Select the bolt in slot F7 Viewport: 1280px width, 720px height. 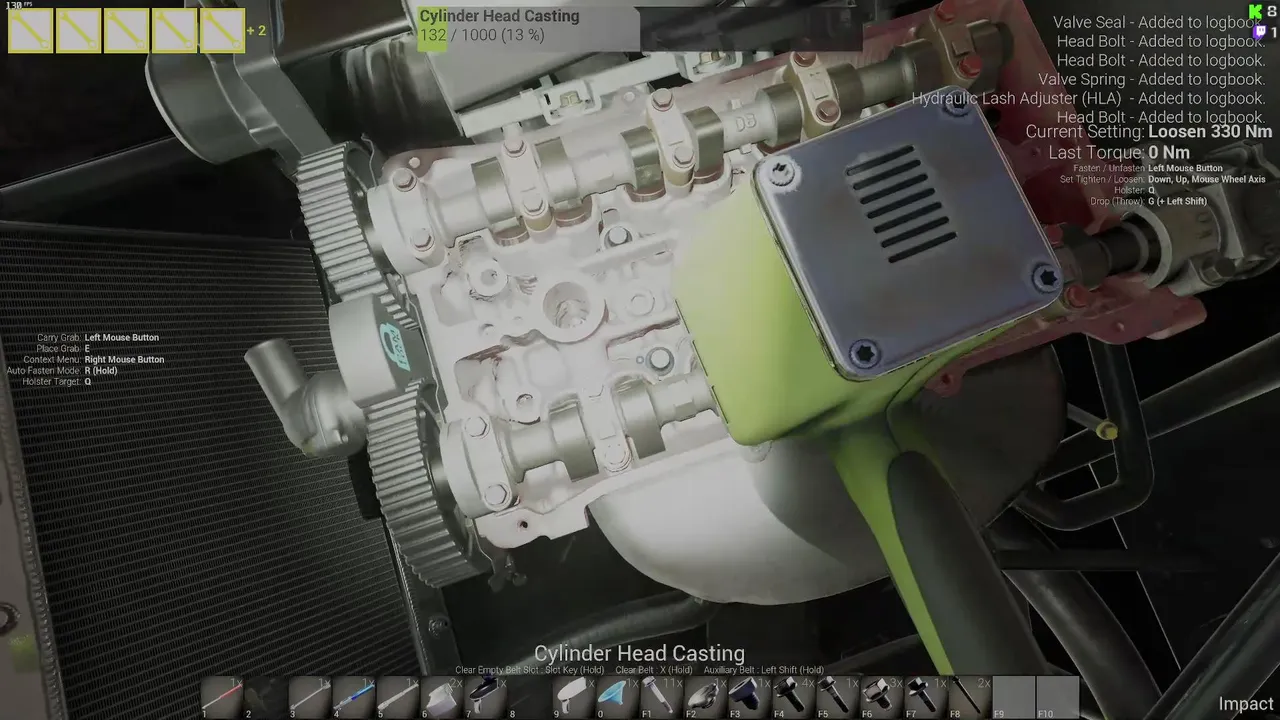pyautogui.click(x=926, y=697)
